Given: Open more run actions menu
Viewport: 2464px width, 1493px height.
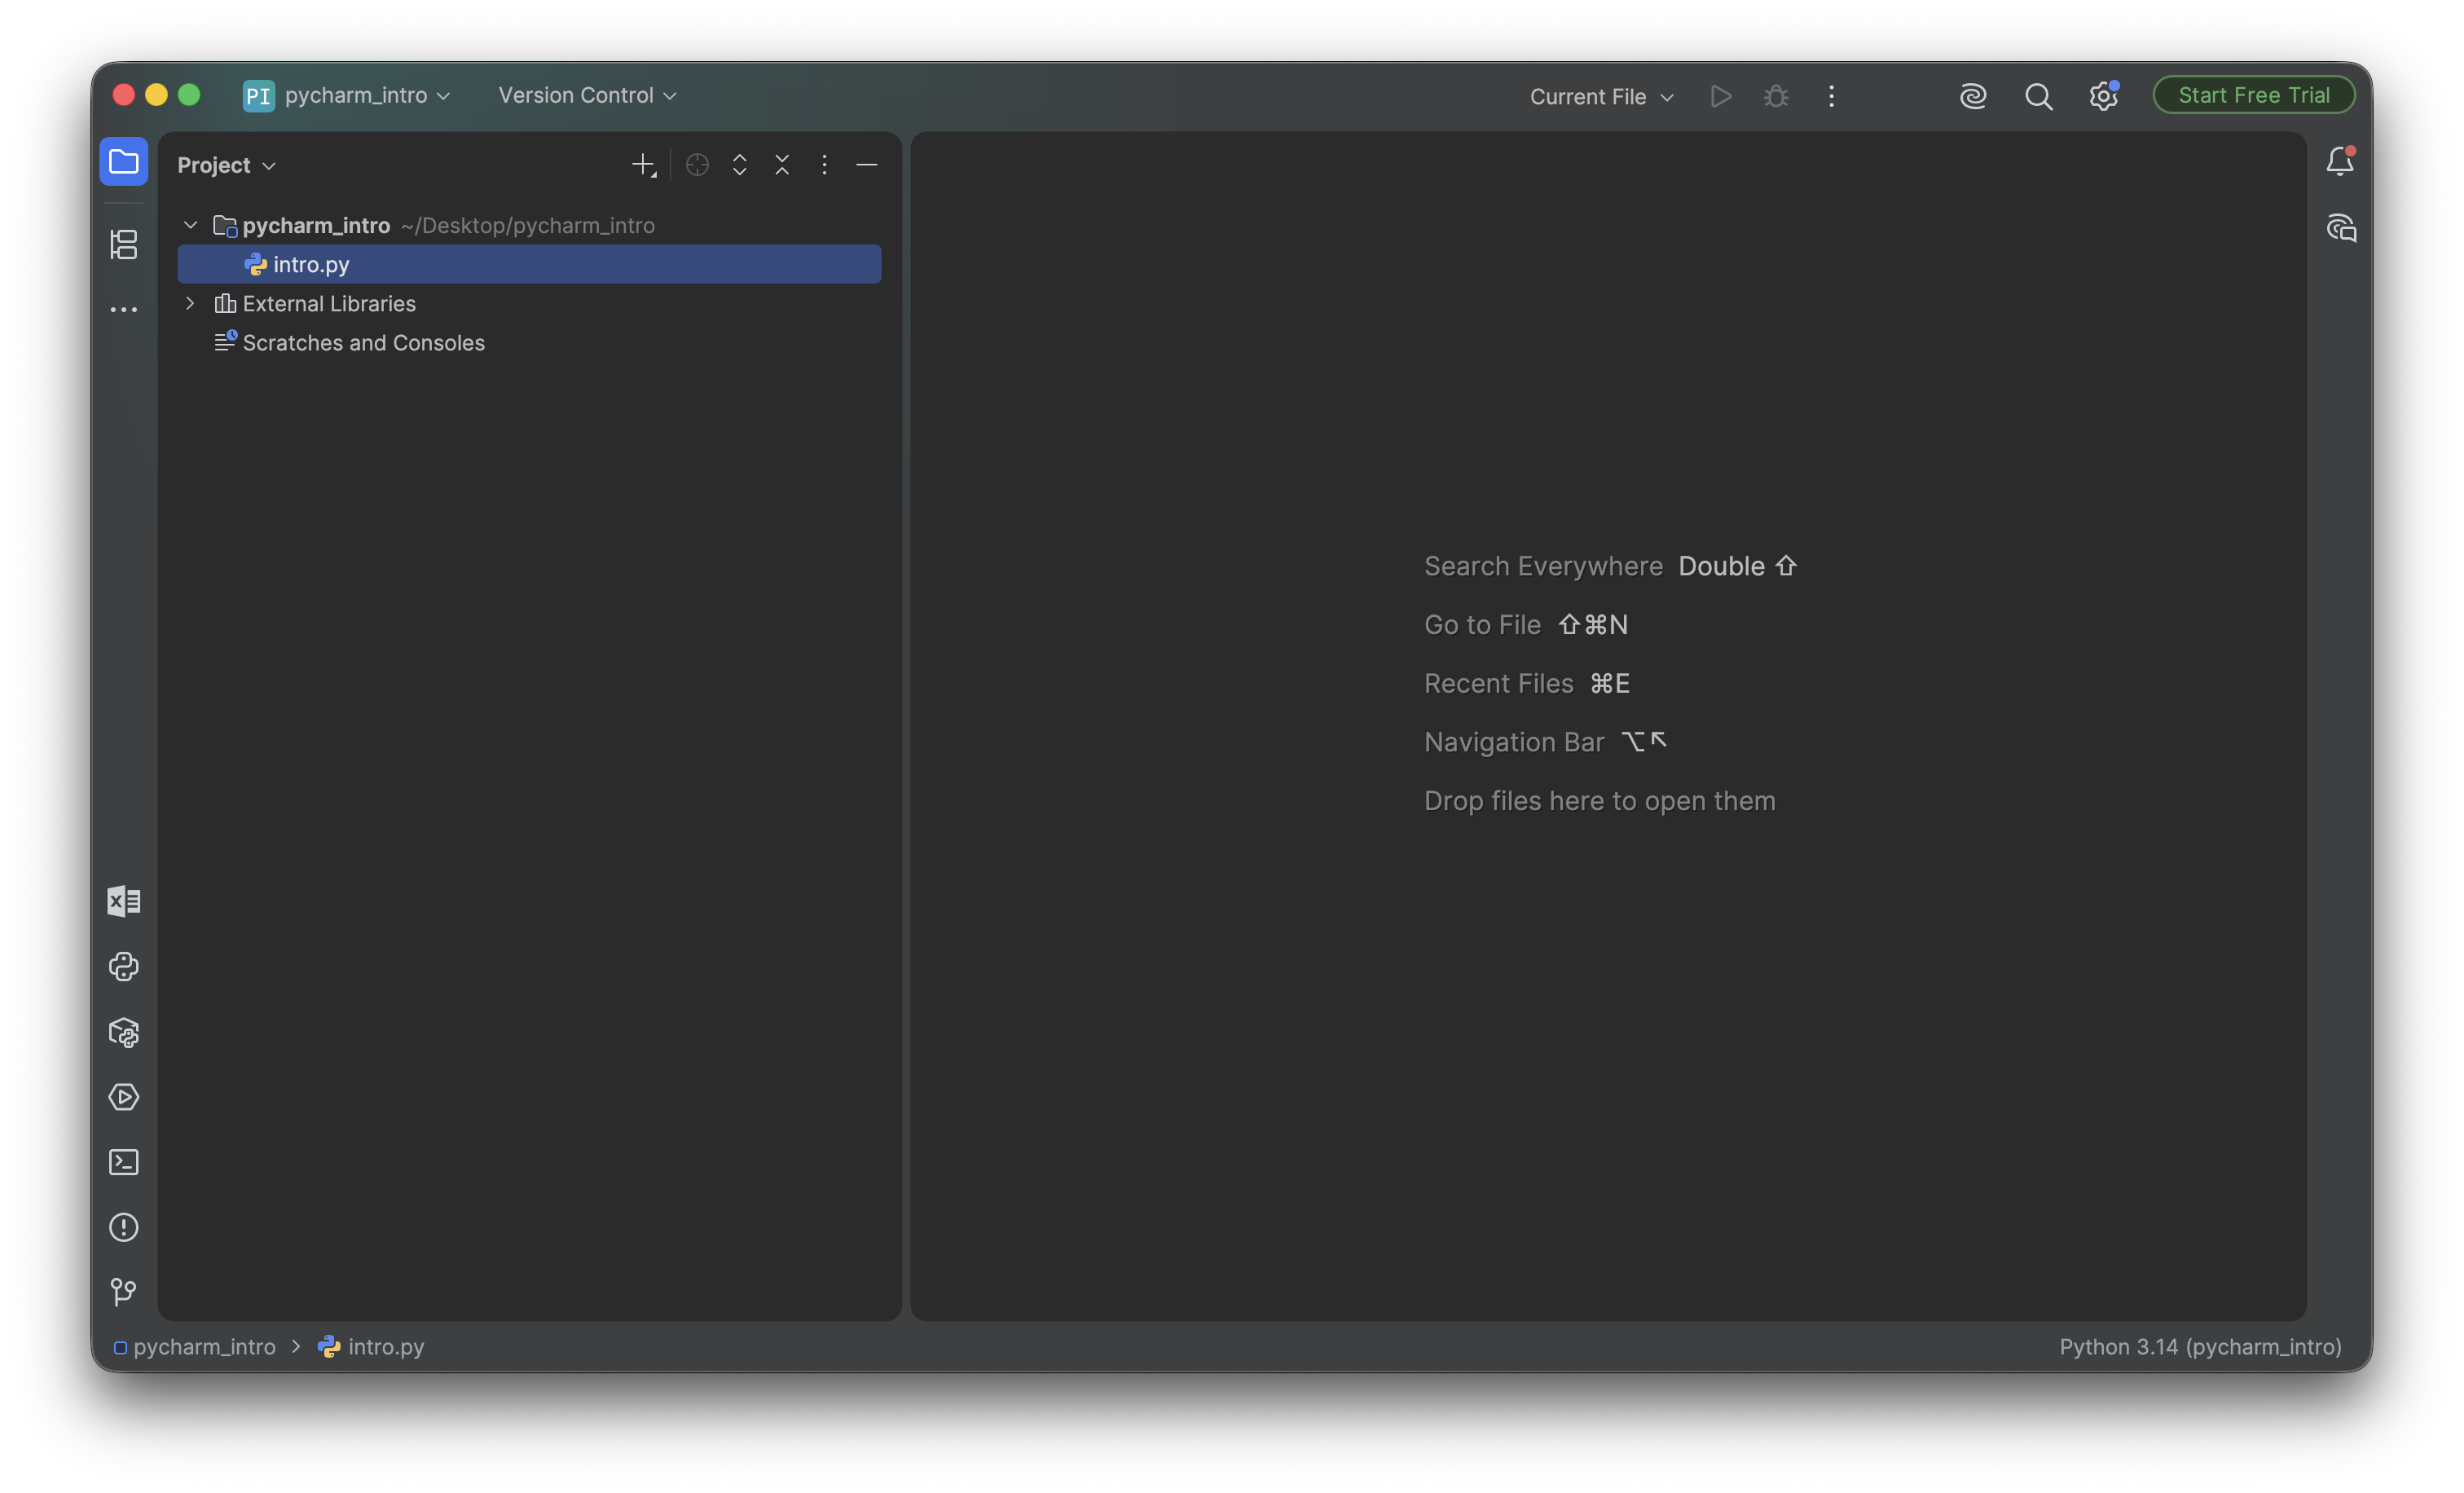Looking at the screenshot, I should 1831,96.
